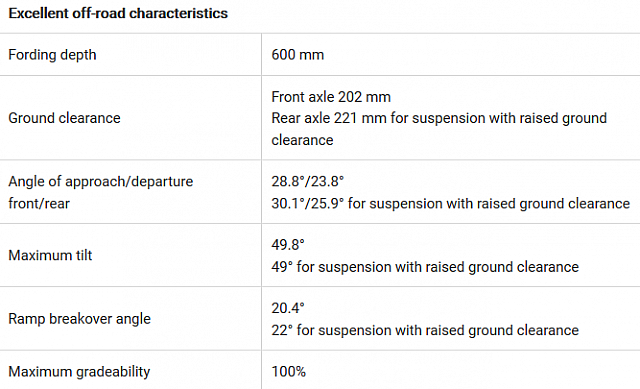This screenshot has height=389, width=640.
Task: Click '22° for suspension with raised' text
Action: click(x=368, y=330)
